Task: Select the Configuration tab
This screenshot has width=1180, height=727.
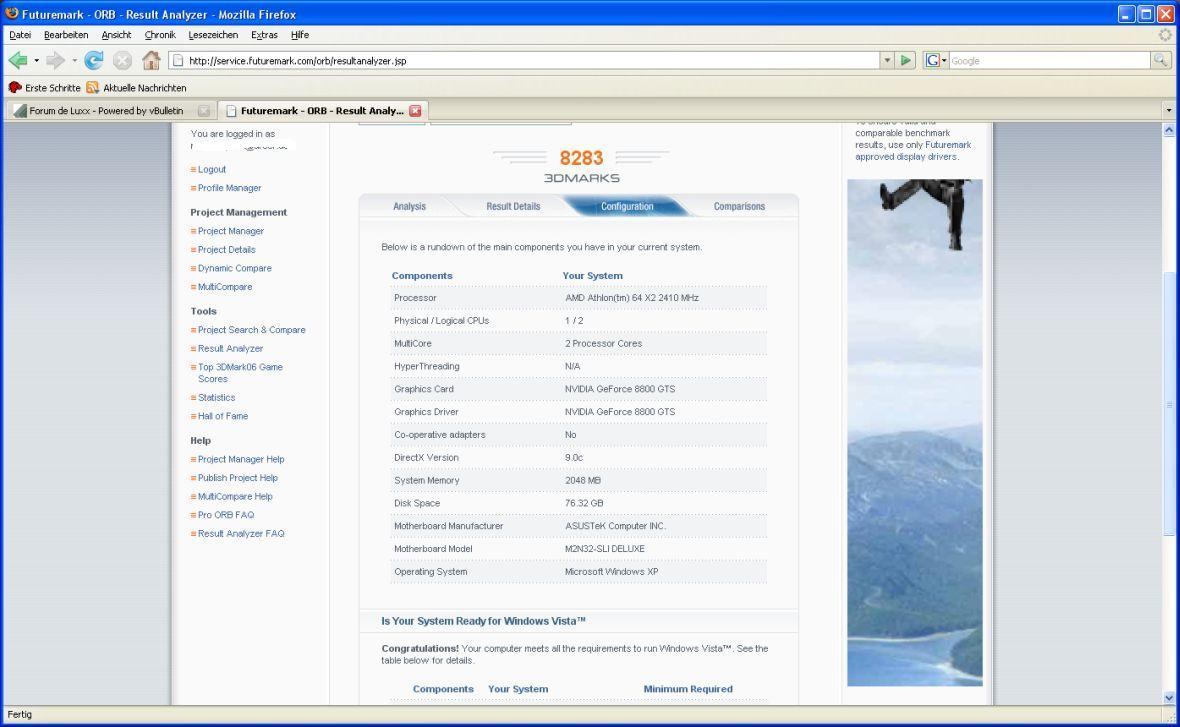Action: (627, 206)
